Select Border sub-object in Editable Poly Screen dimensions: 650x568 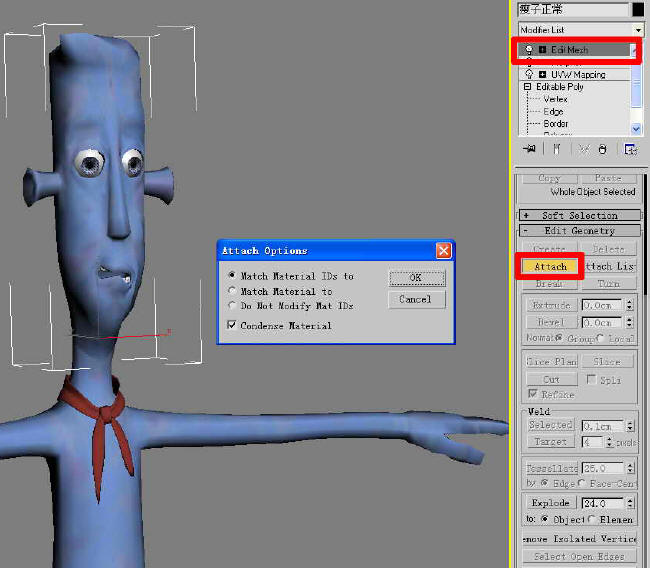point(556,124)
